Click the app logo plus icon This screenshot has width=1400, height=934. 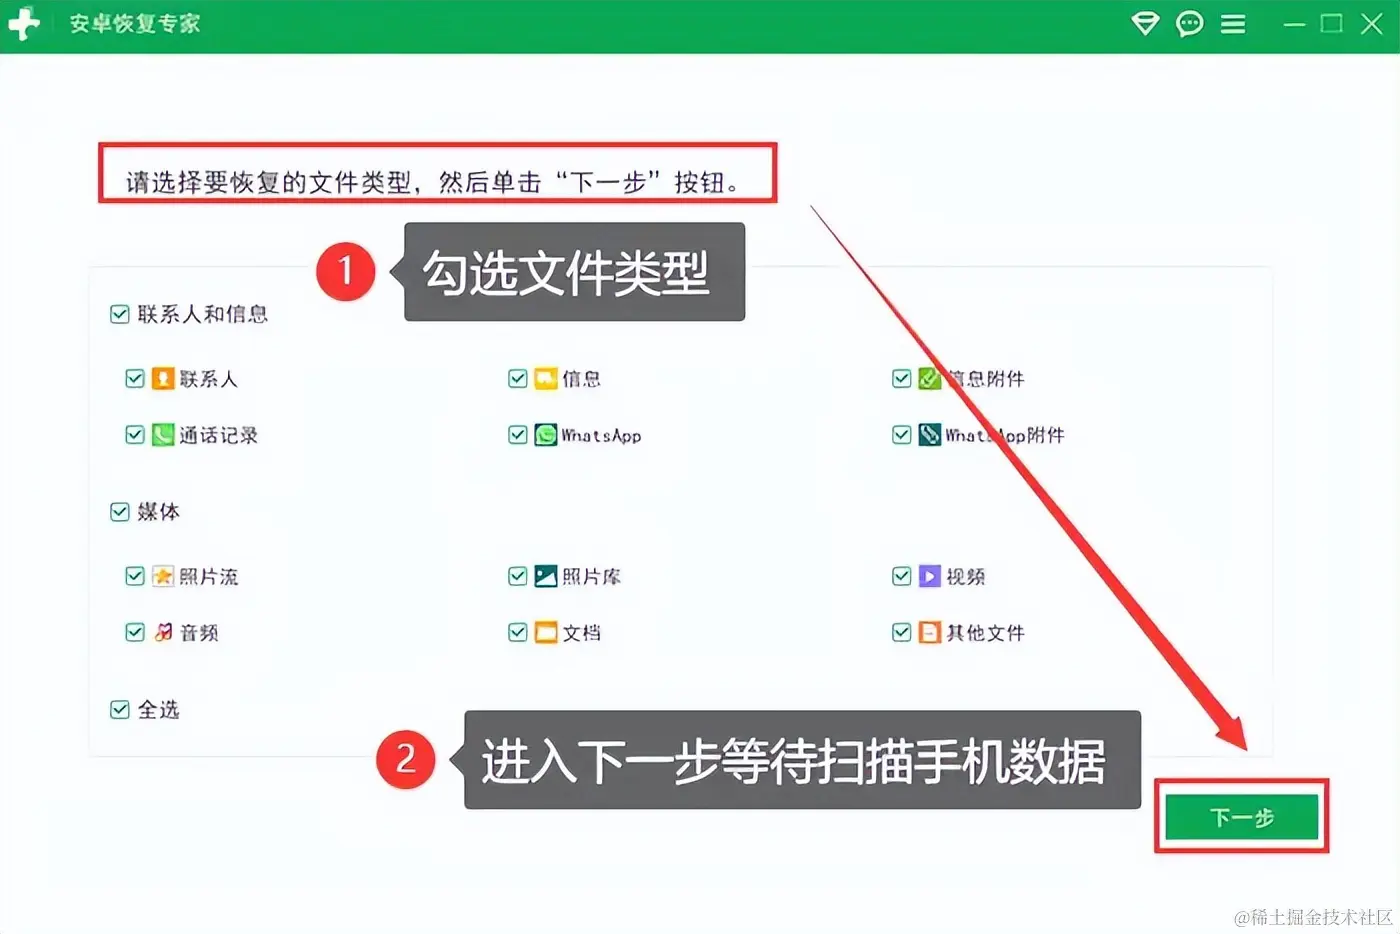[x=24, y=24]
